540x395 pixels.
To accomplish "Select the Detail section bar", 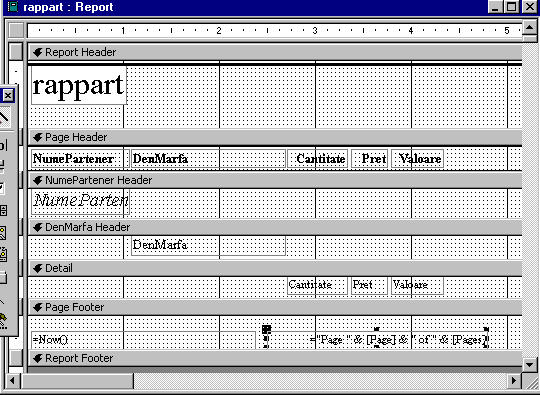I will coord(275,268).
